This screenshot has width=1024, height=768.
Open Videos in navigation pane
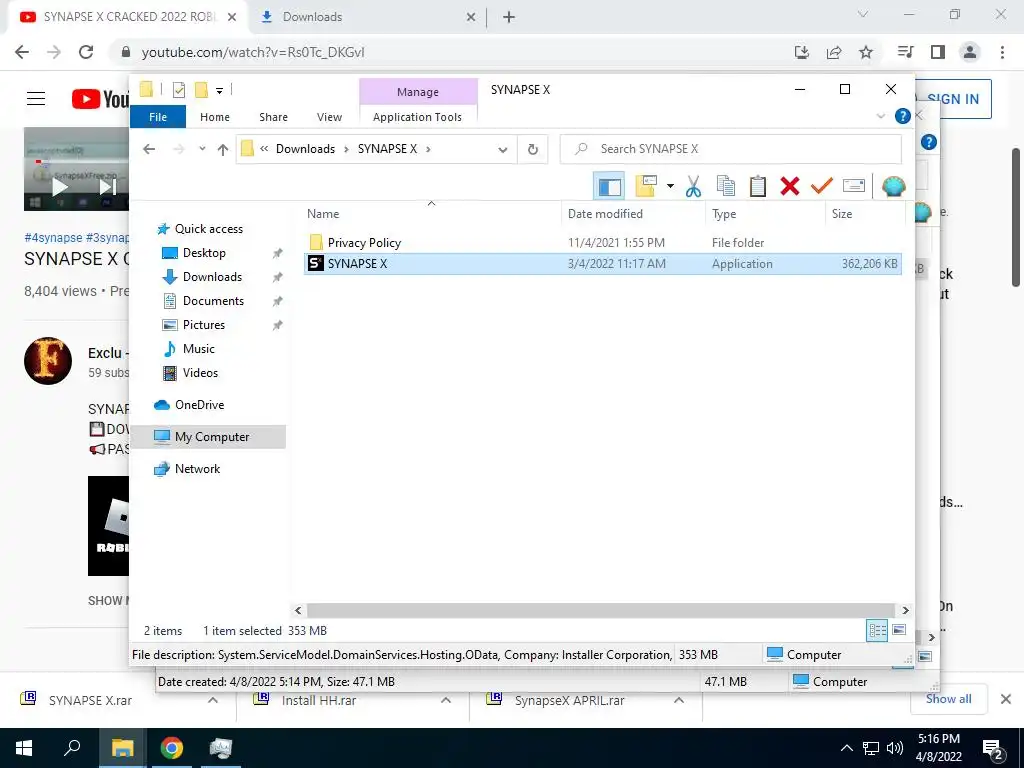[x=200, y=373]
